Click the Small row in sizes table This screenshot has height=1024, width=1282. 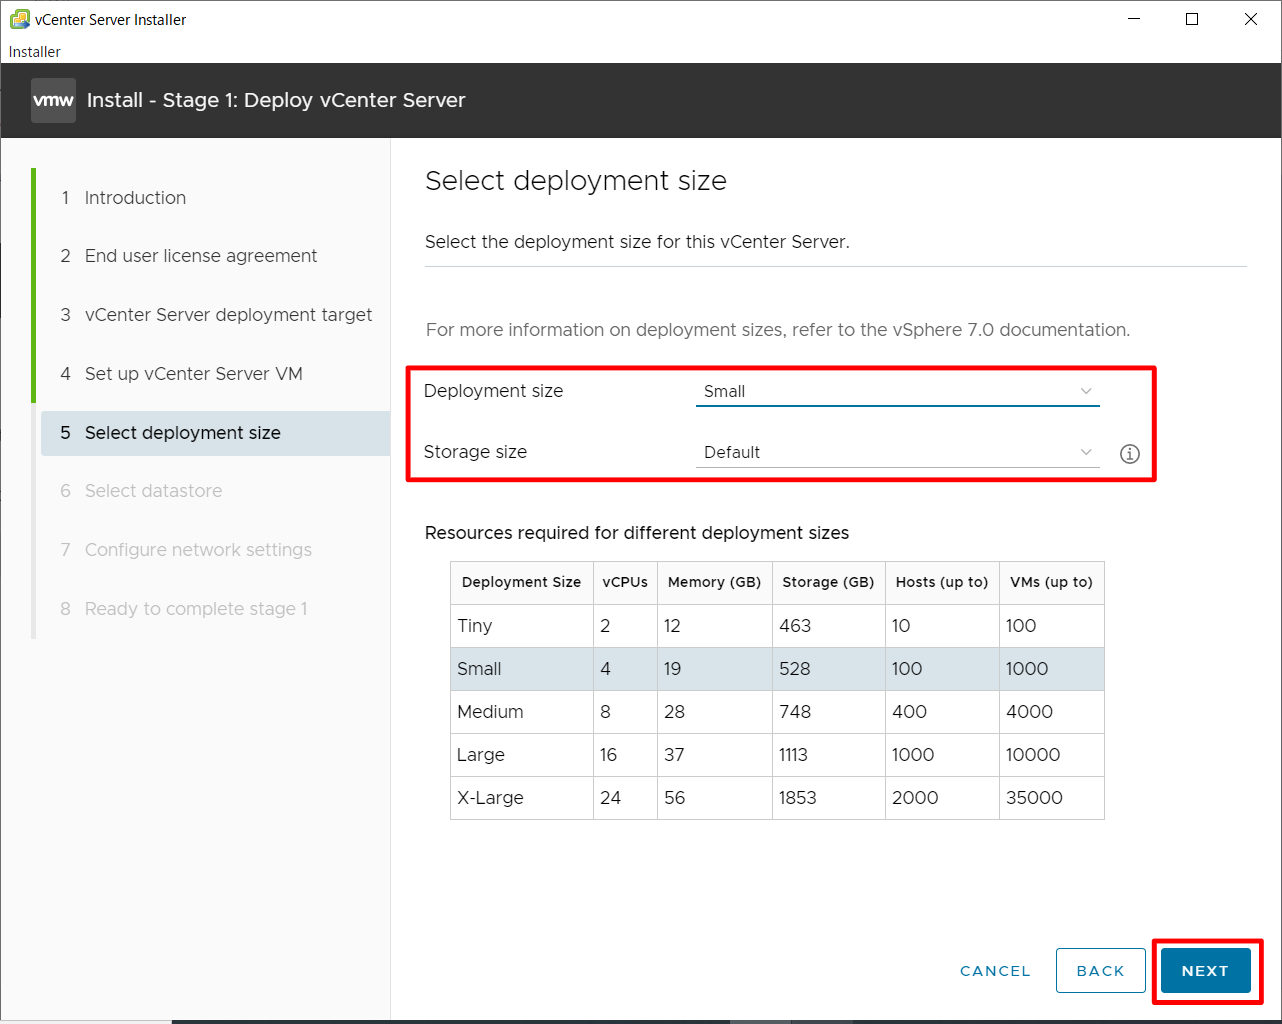click(x=777, y=669)
